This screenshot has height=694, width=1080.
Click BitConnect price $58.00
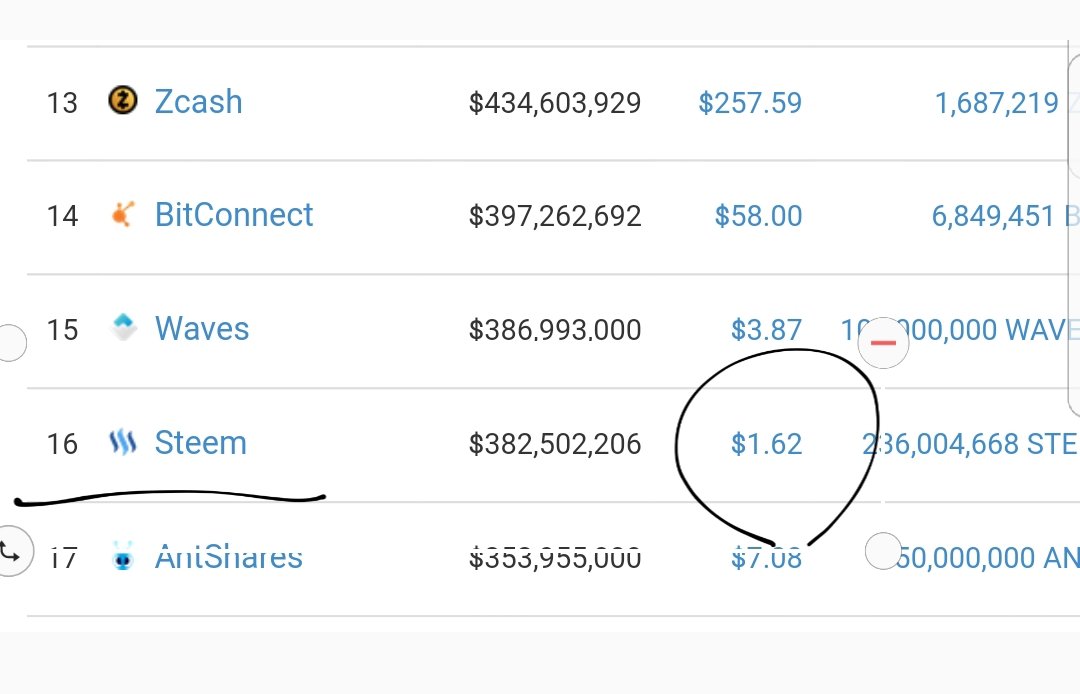pos(758,216)
